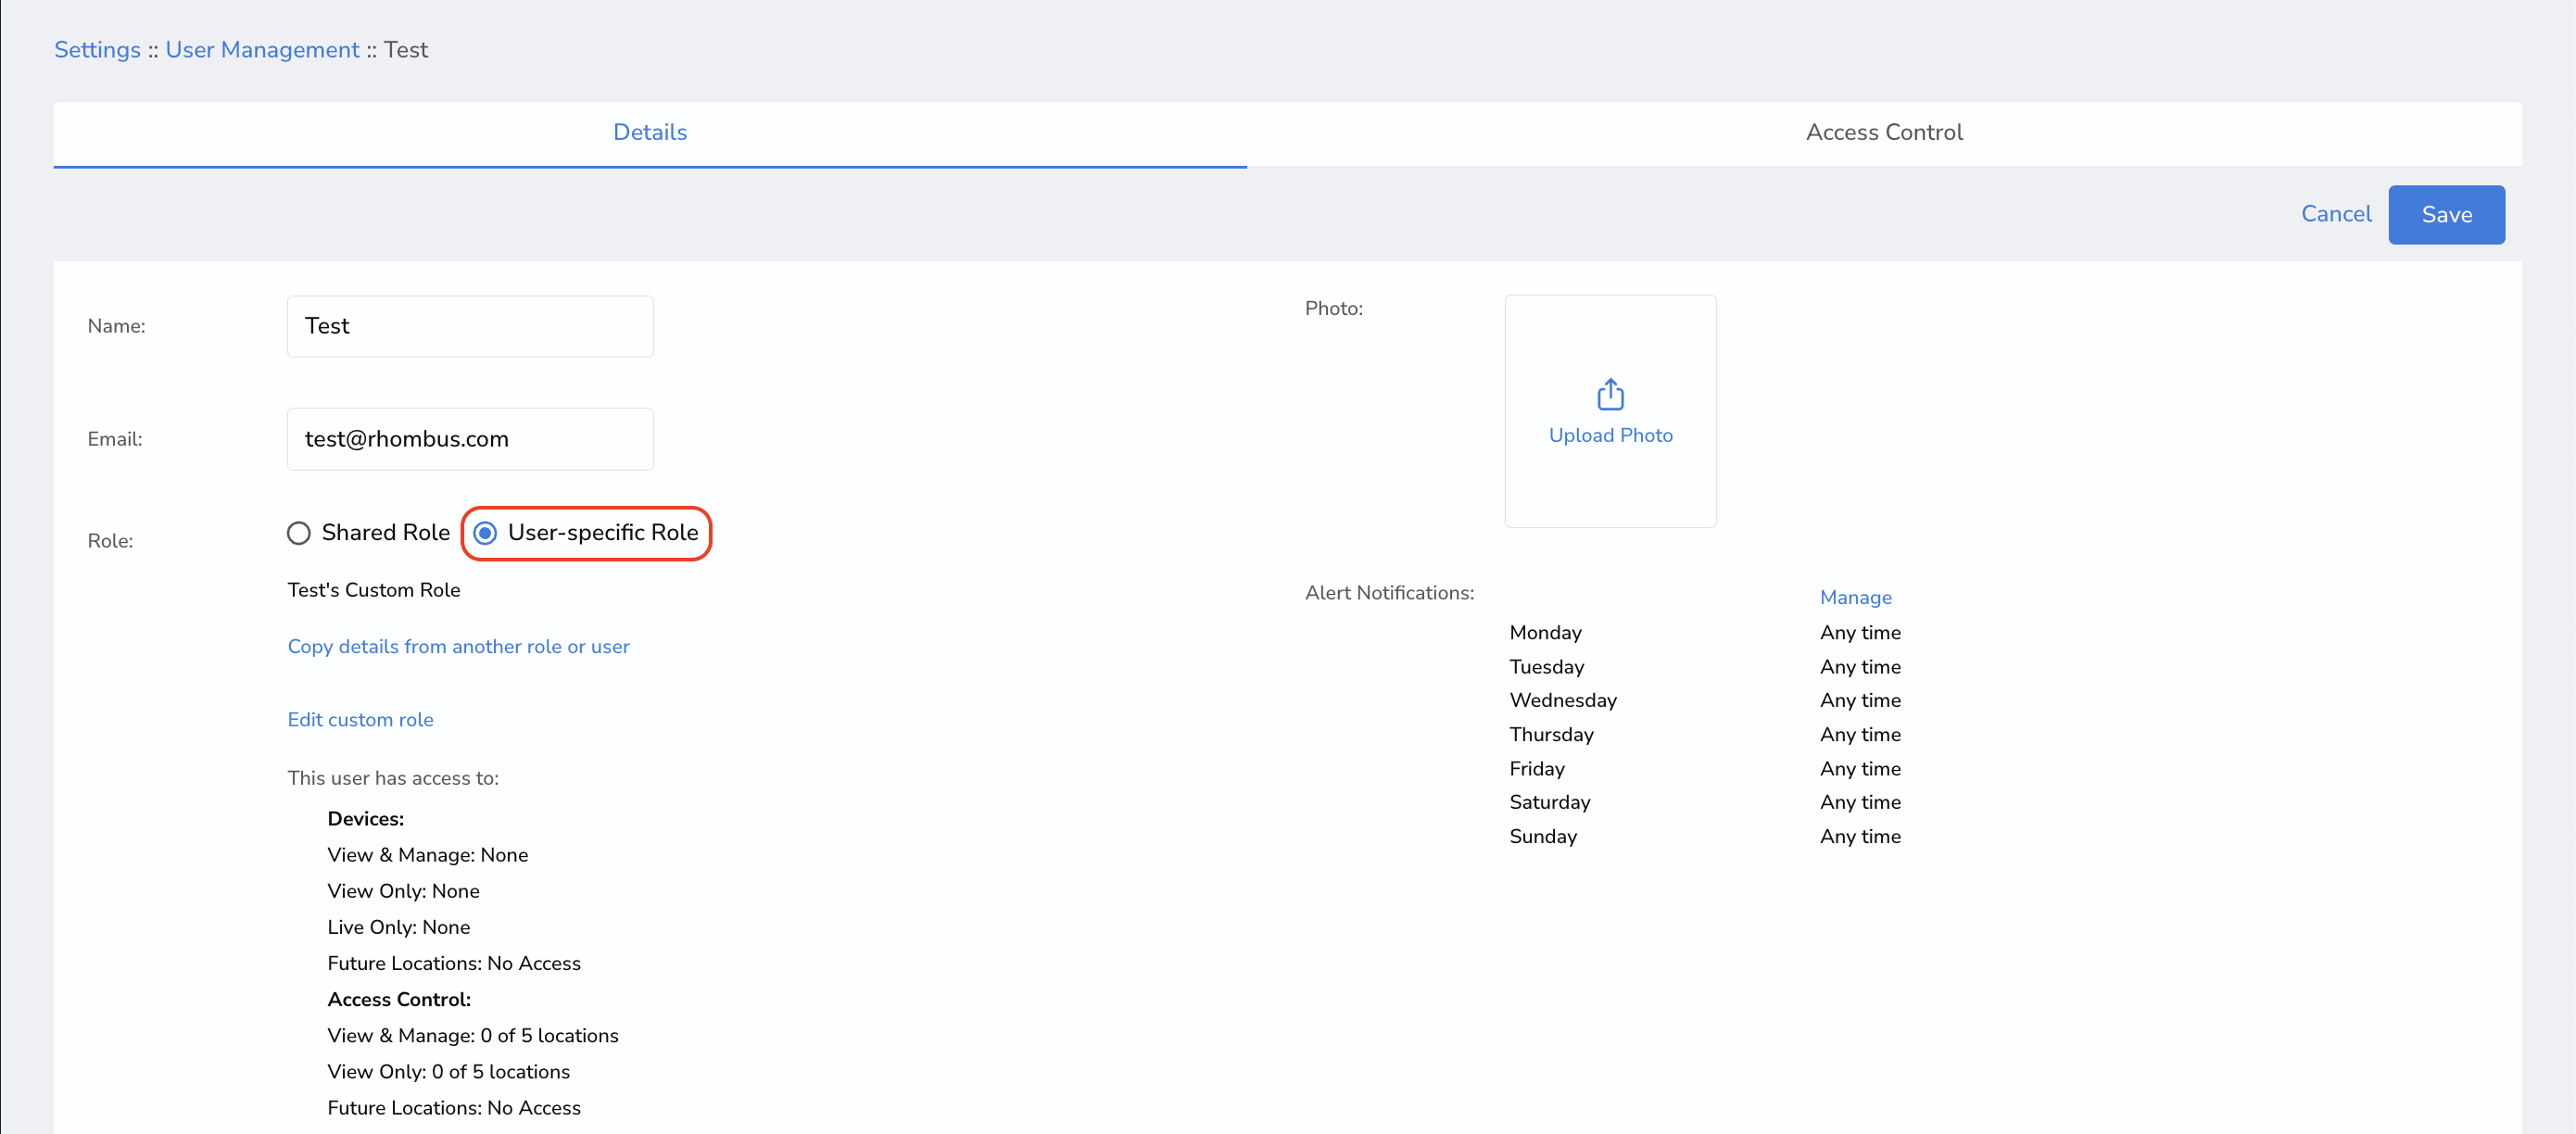The width and height of the screenshot is (2576, 1134).
Task: Click "This user has access to:" text
Action: [x=393, y=778]
